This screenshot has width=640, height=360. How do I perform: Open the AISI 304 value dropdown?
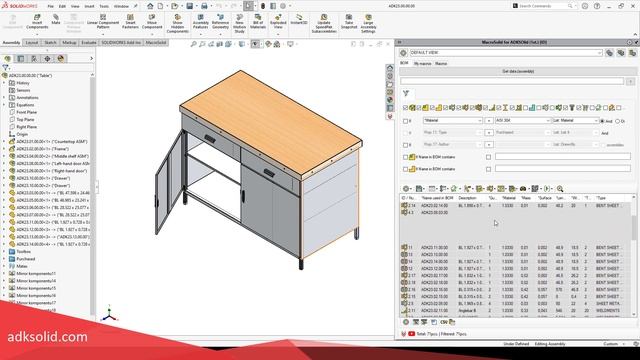523,120
